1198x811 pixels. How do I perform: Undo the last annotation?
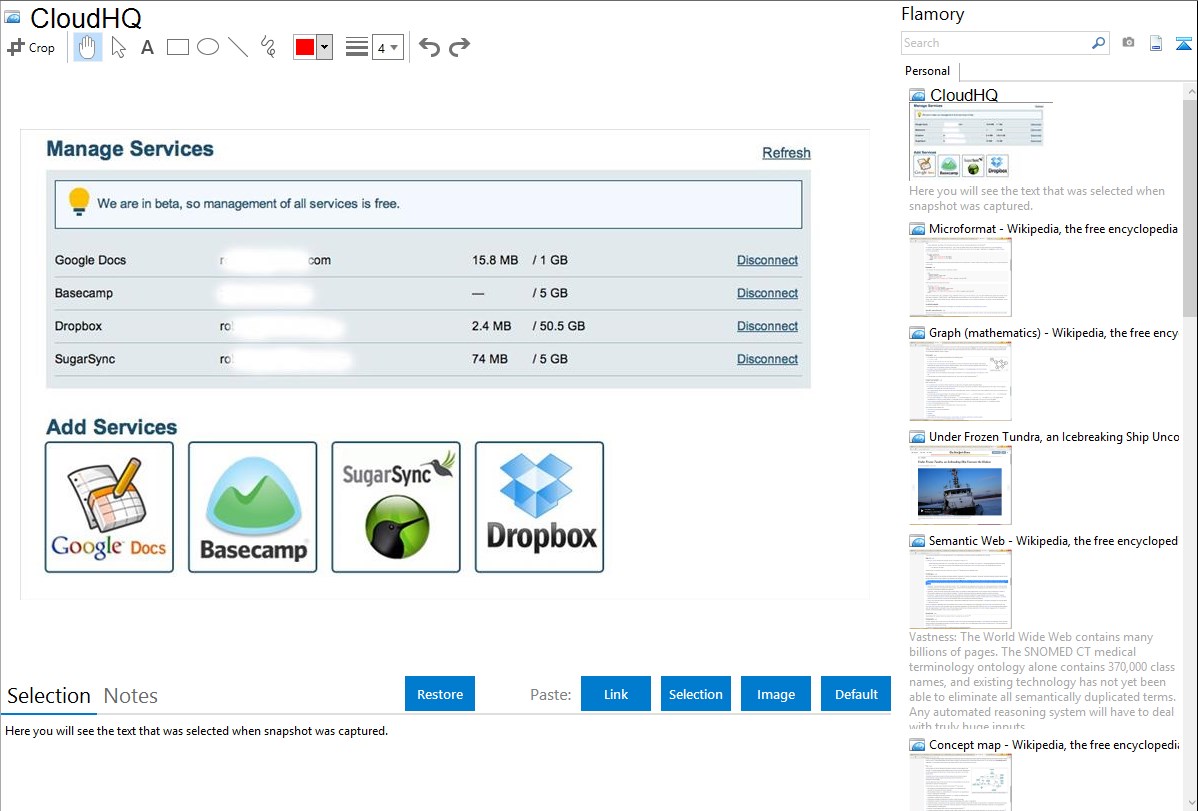point(429,47)
